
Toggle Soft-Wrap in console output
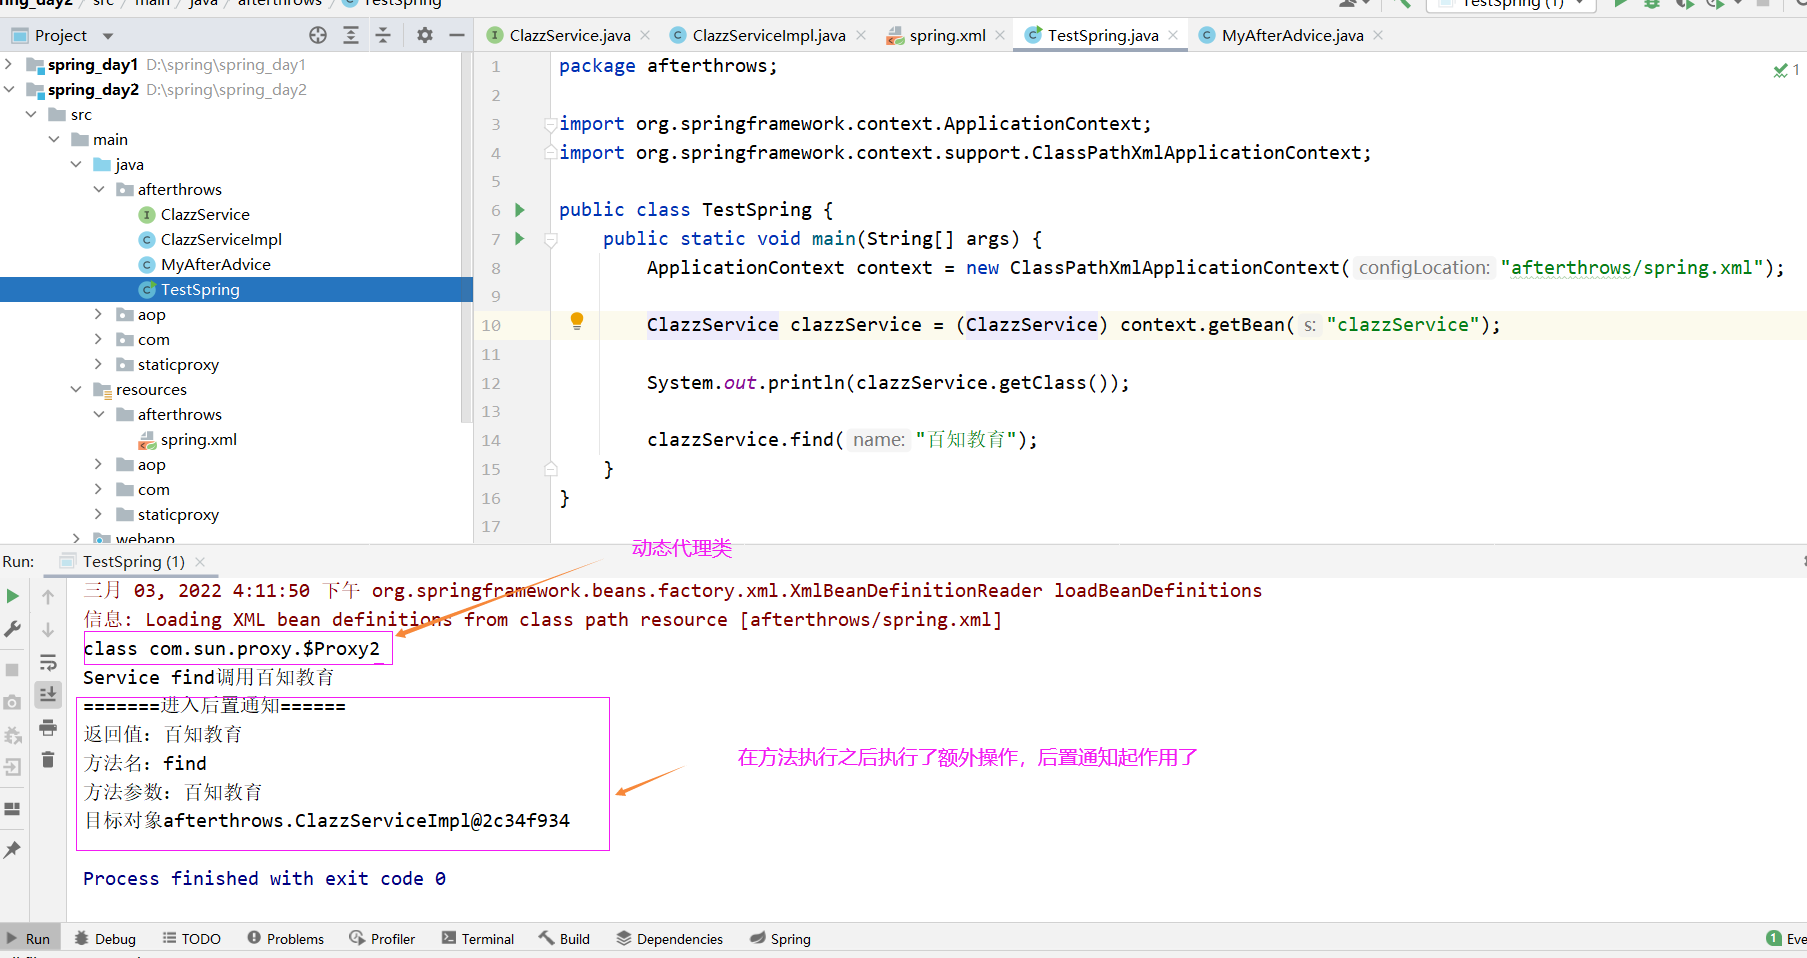tap(48, 662)
